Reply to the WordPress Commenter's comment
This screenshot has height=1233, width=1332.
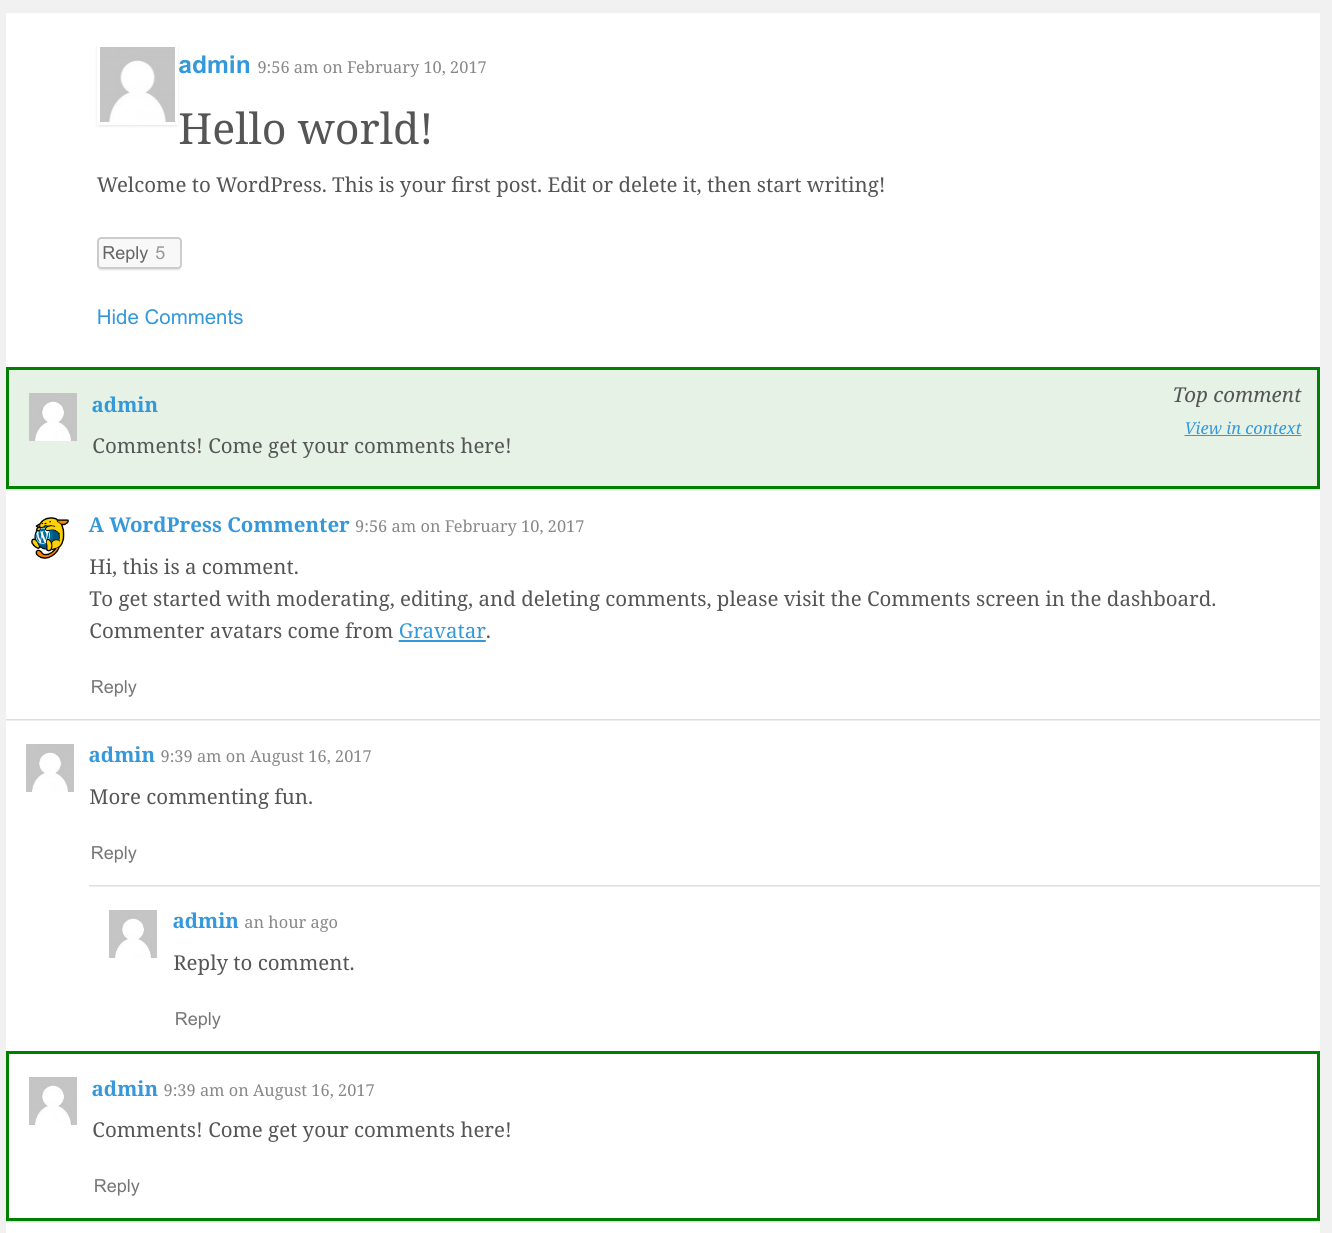[113, 687]
